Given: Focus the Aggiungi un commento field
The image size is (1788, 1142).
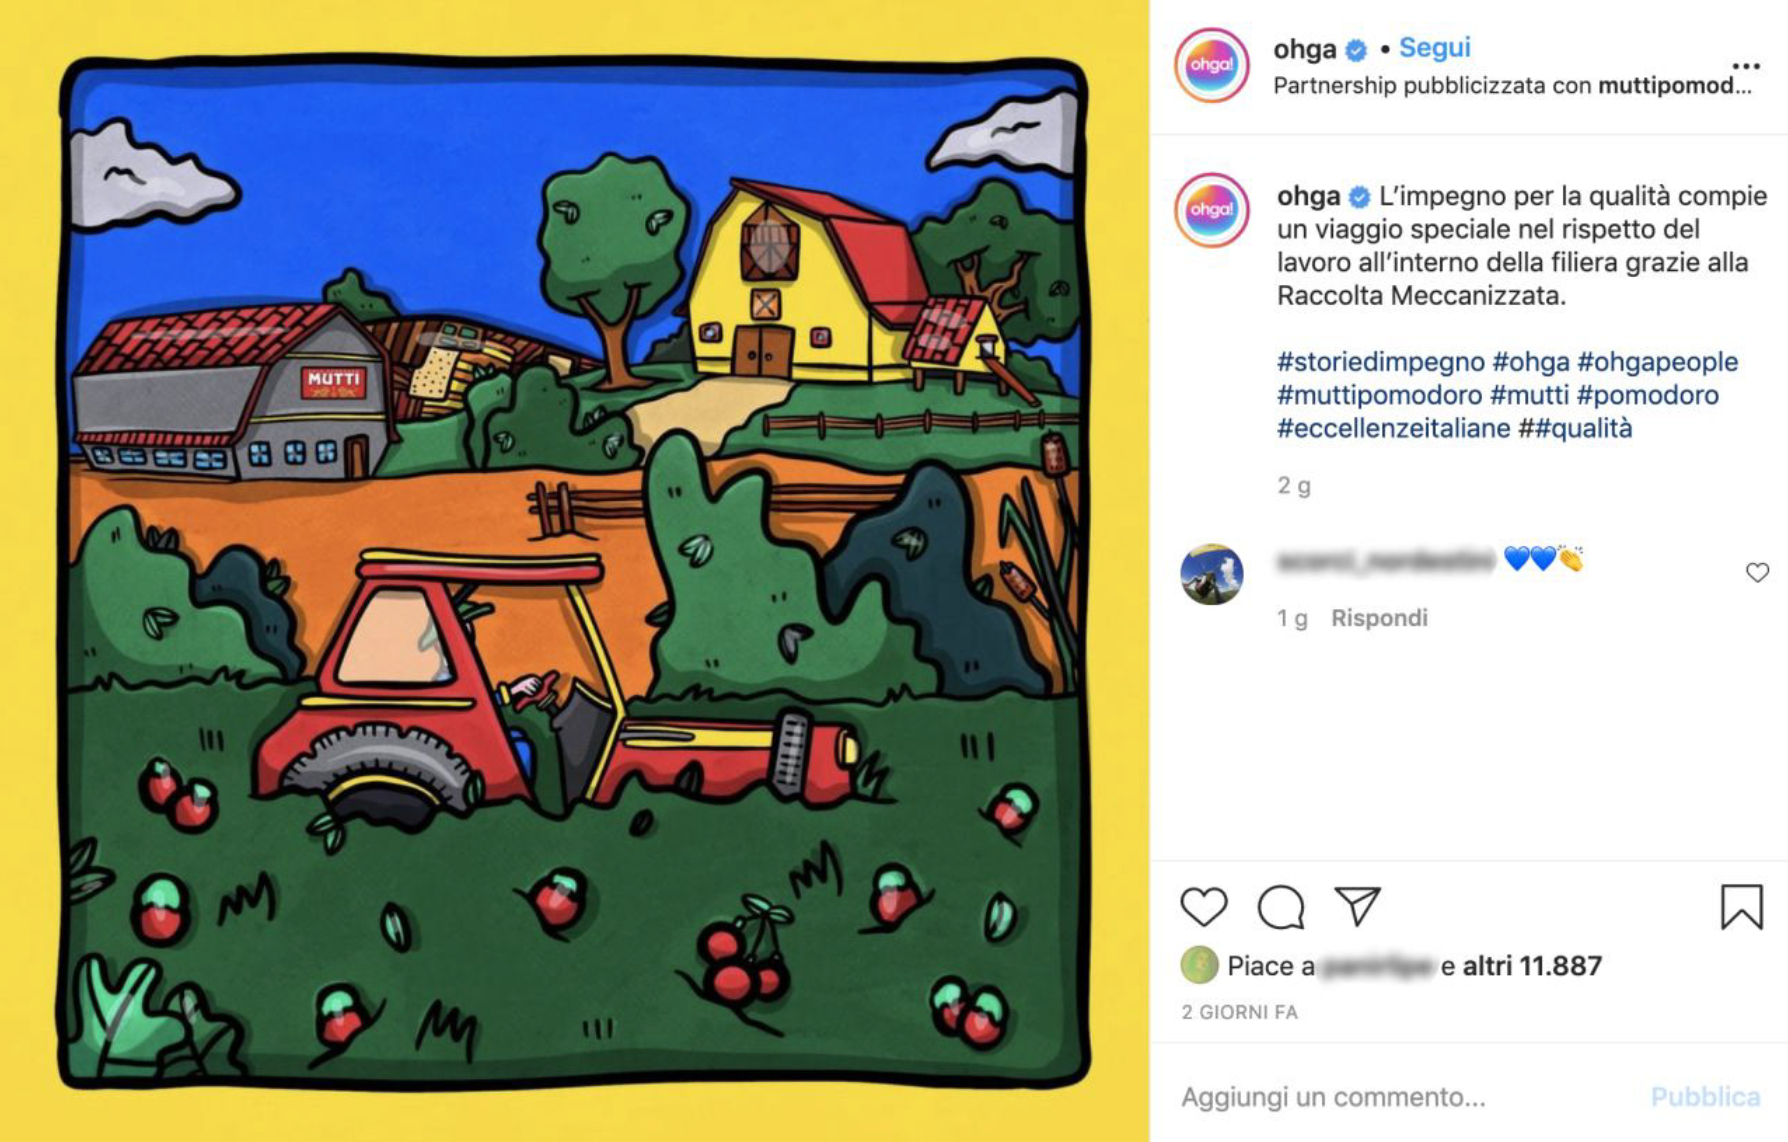Looking at the screenshot, I should pyautogui.click(x=1400, y=1097).
